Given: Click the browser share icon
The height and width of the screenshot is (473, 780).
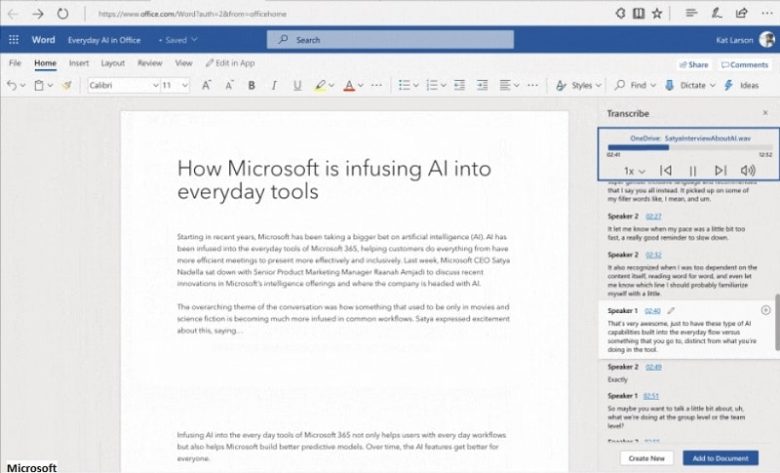Looking at the screenshot, I should [x=742, y=13].
